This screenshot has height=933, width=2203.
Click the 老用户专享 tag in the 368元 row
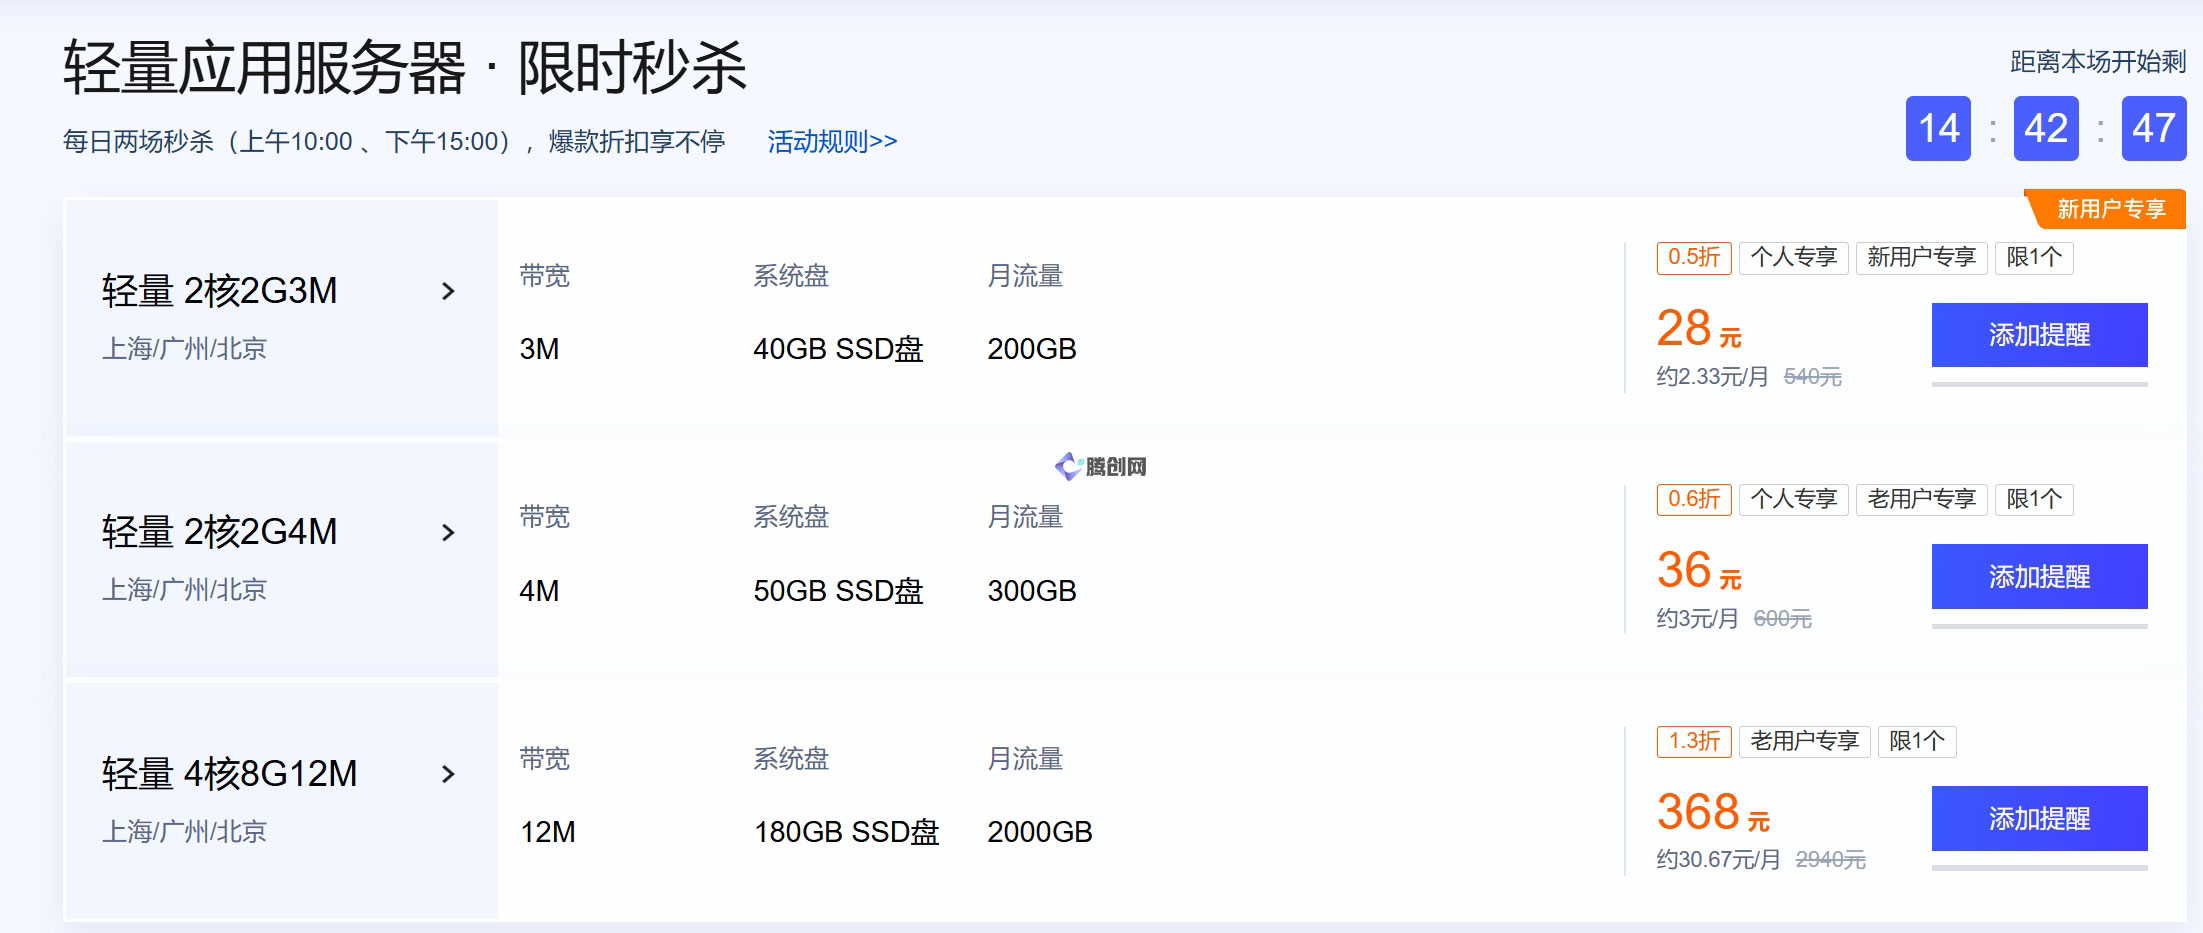pyautogui.click(x=1804, y=741)
